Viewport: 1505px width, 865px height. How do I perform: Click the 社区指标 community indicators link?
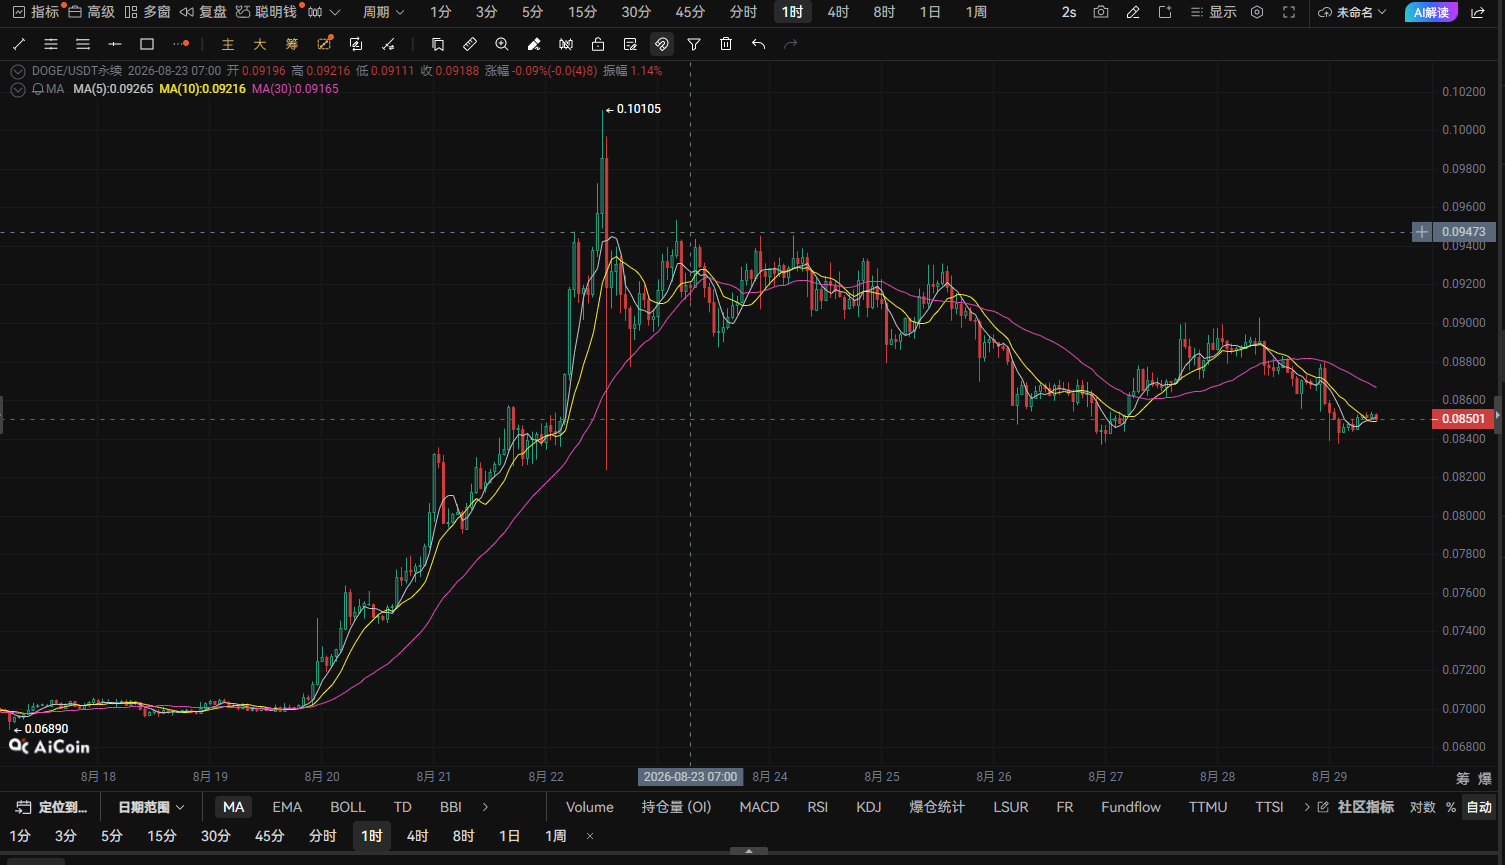pyautogui.click(x=1365, y=807)
